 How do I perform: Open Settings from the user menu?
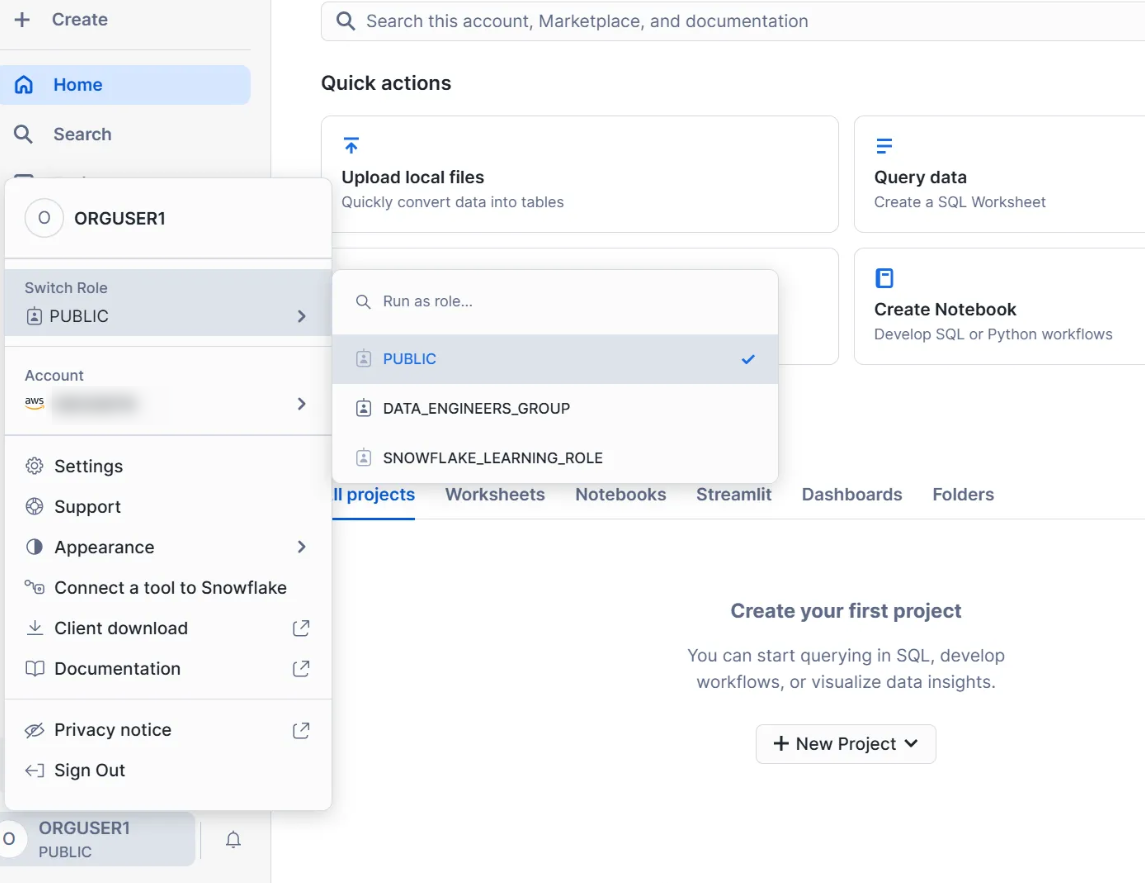pos(168,466)
